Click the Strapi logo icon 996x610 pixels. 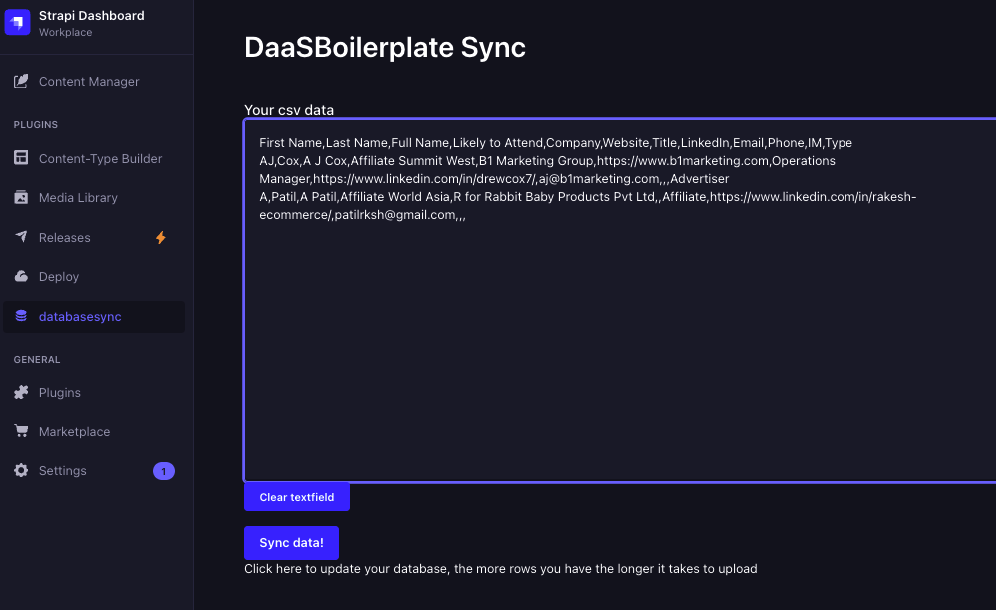click(x=17, y=22)
